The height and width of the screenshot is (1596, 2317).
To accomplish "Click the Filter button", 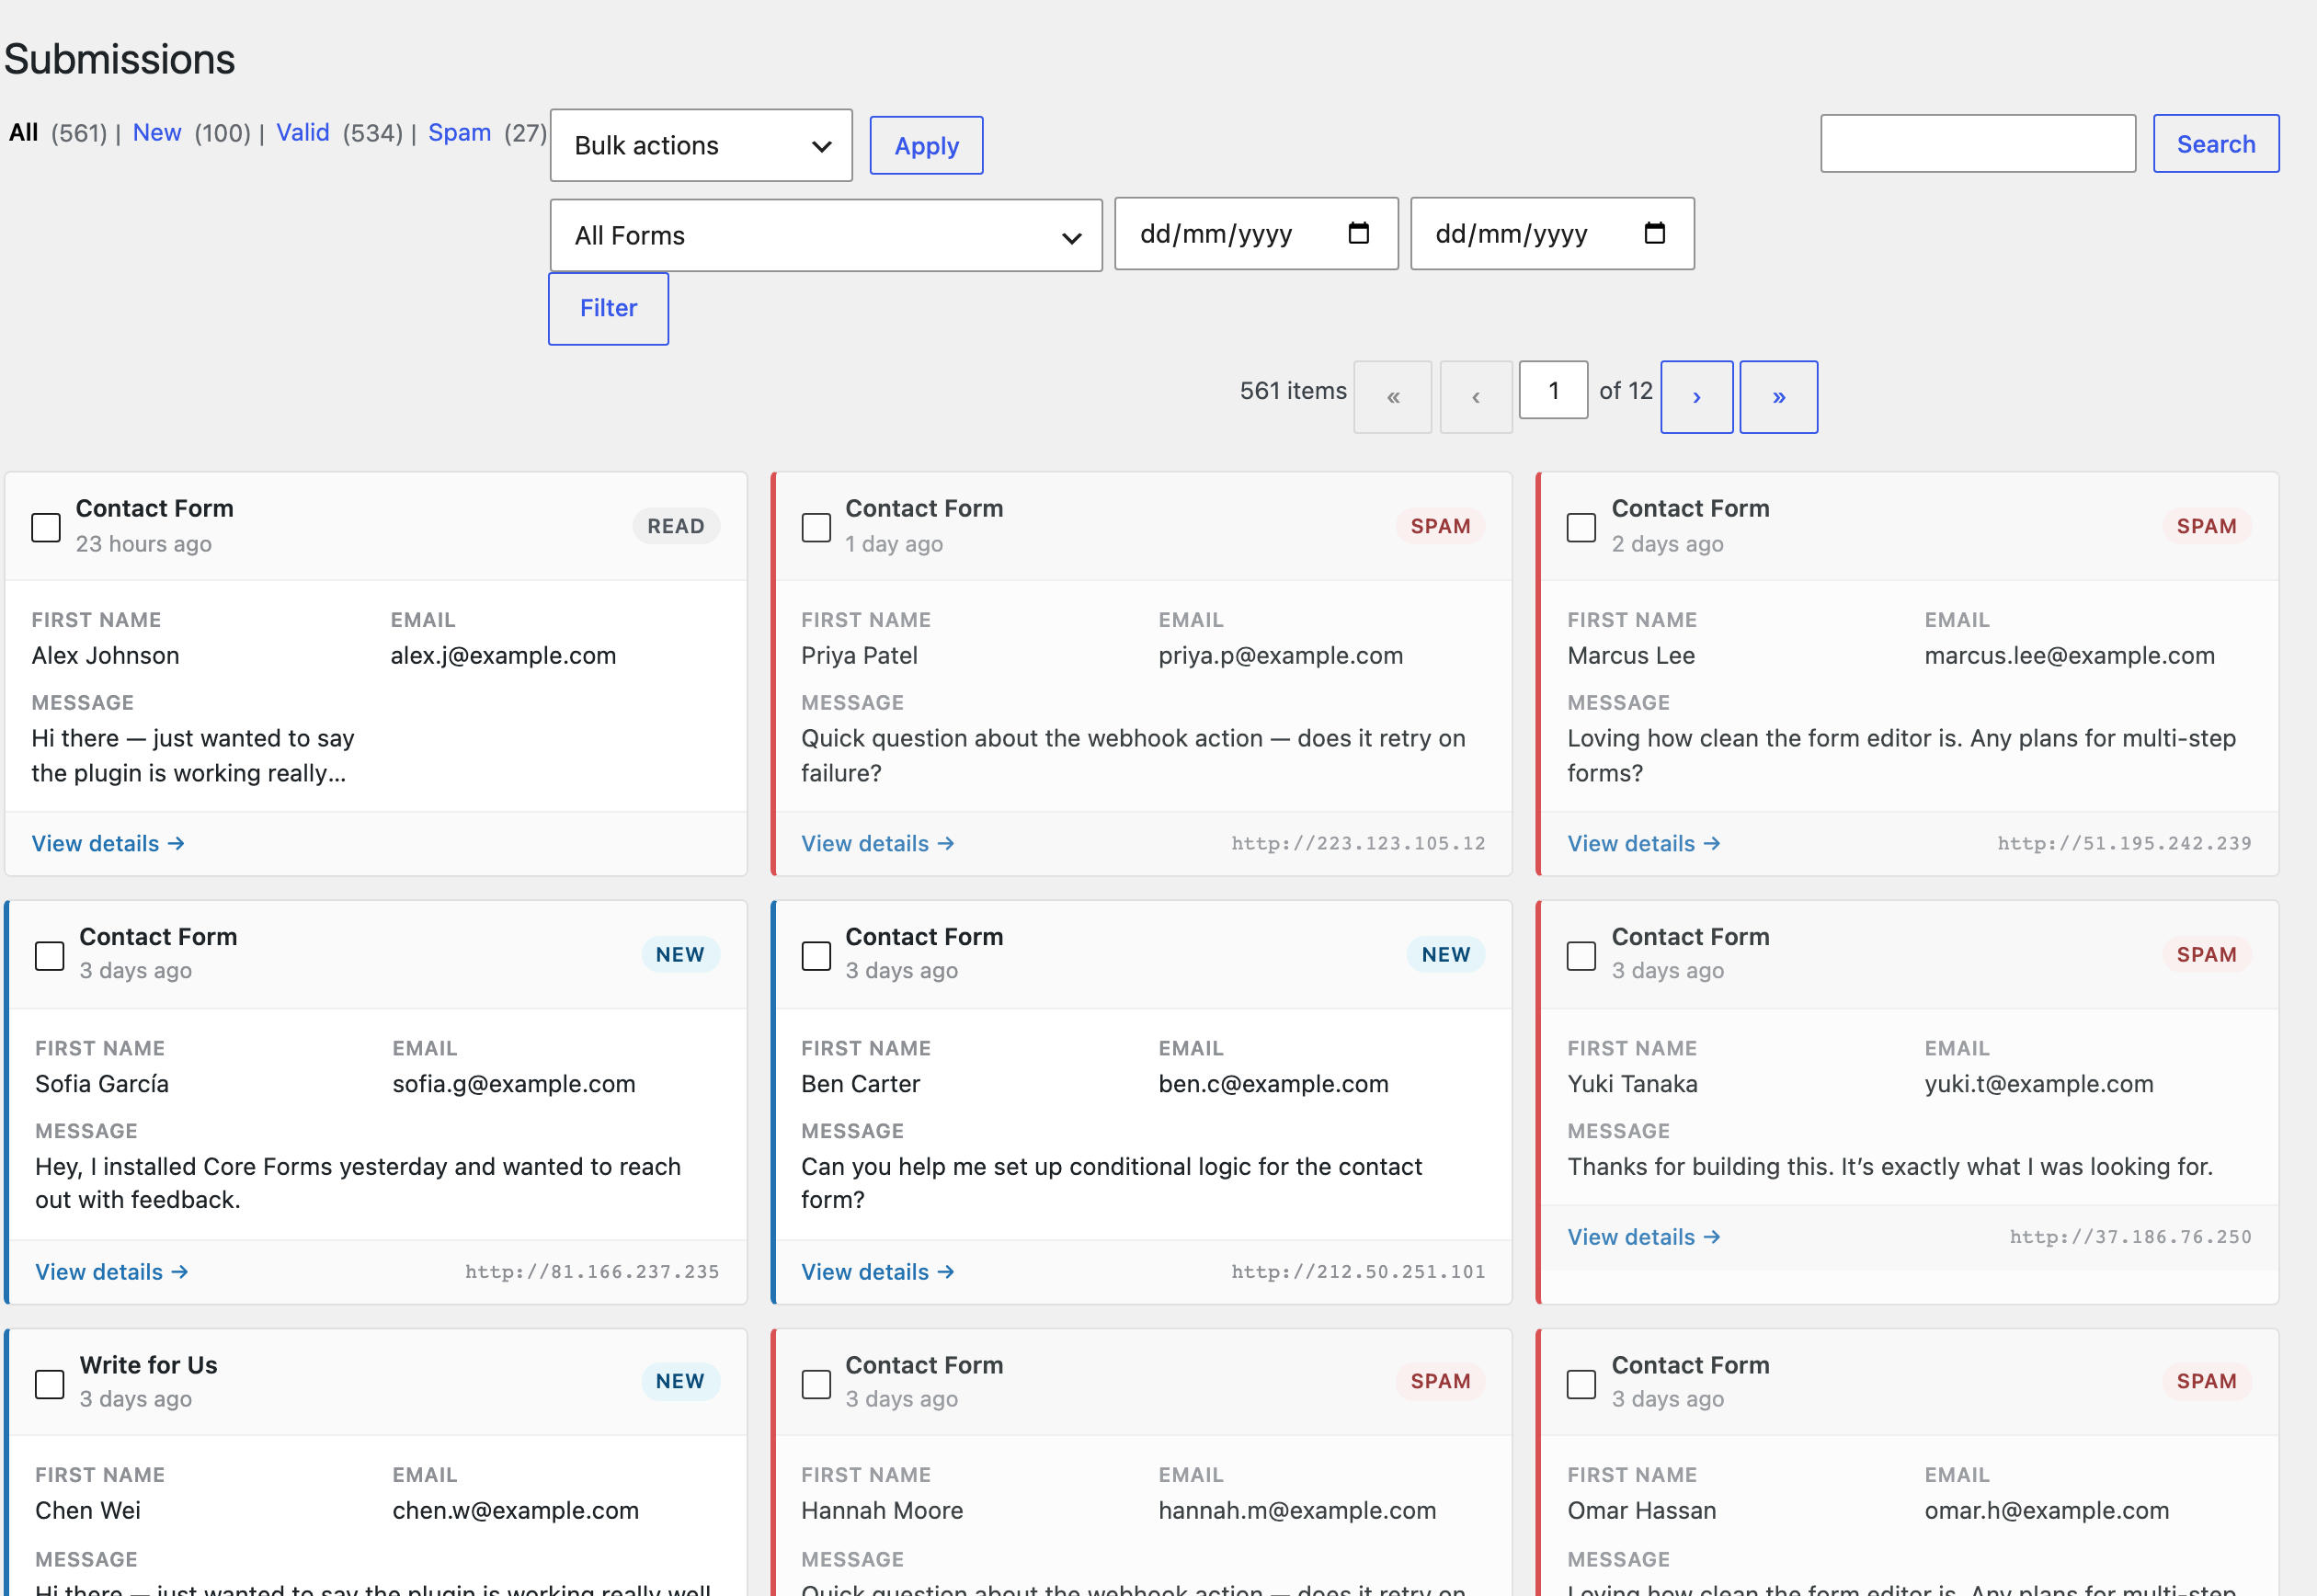I will tap(608, 308).
